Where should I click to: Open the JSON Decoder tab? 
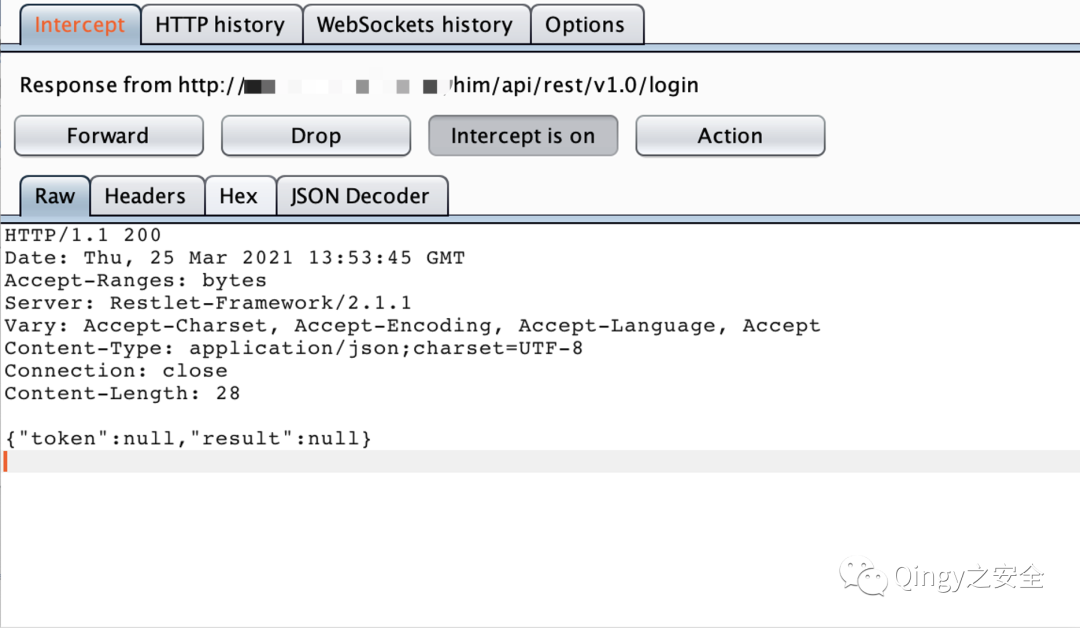(360, 196)
